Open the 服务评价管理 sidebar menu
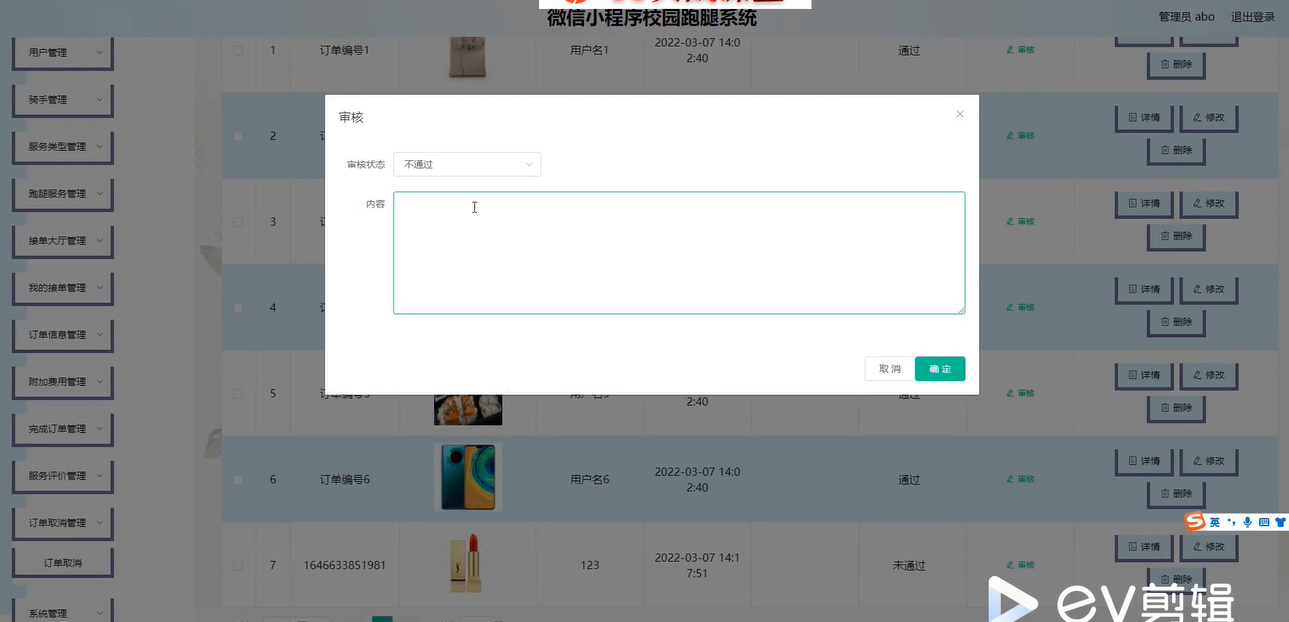The width and height of the screenshot is (1289, 622). [62, 475]
